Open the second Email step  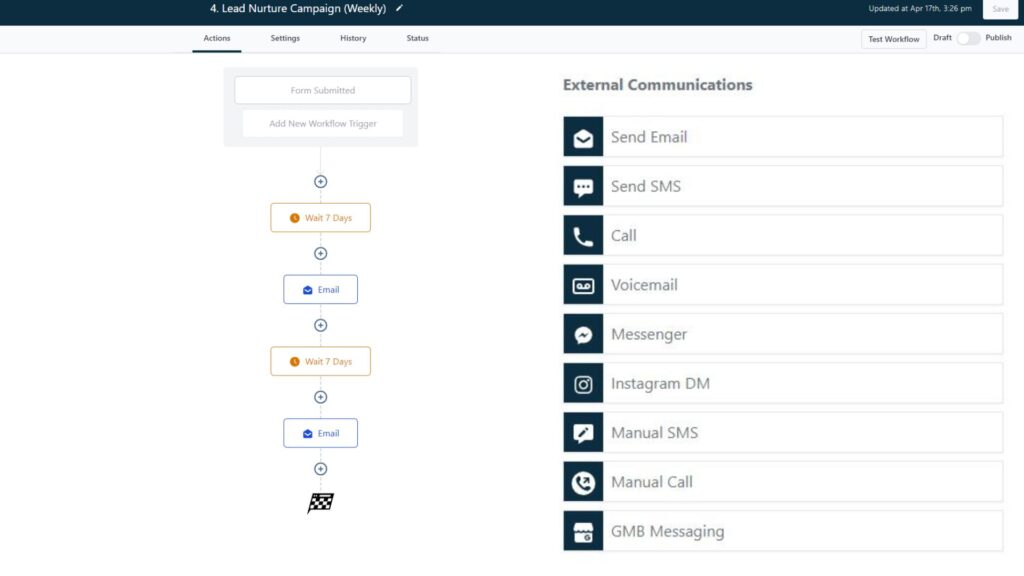click(x=321, y=433)
